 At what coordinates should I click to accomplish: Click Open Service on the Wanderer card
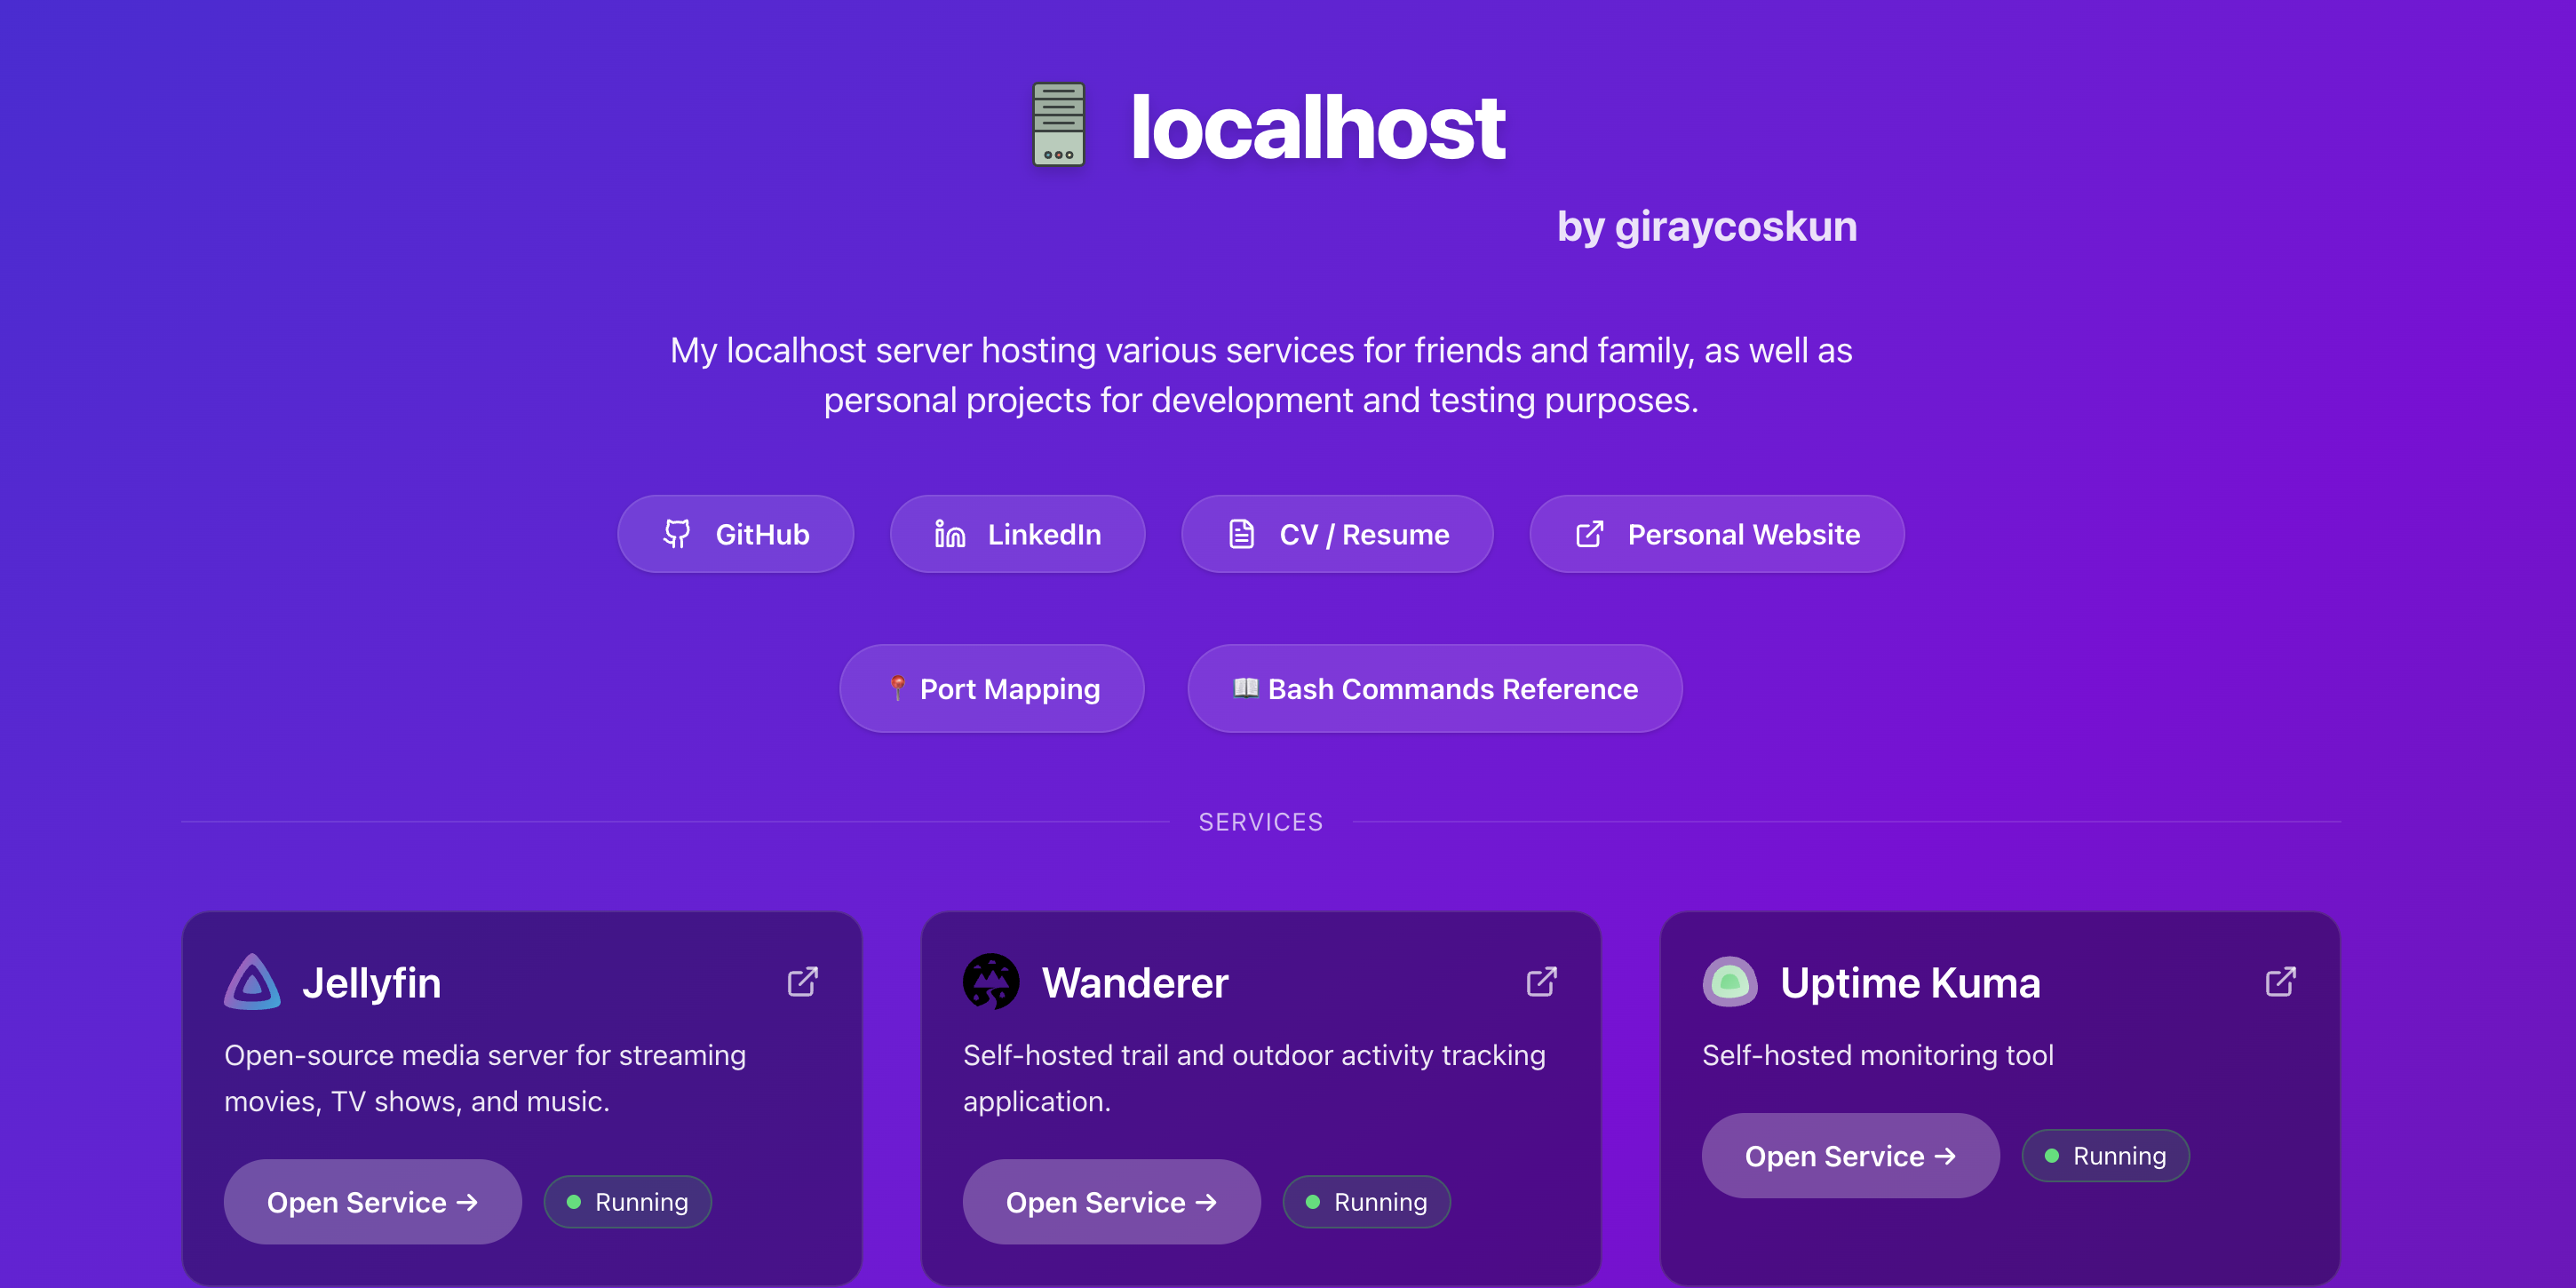[1111, 1202]
